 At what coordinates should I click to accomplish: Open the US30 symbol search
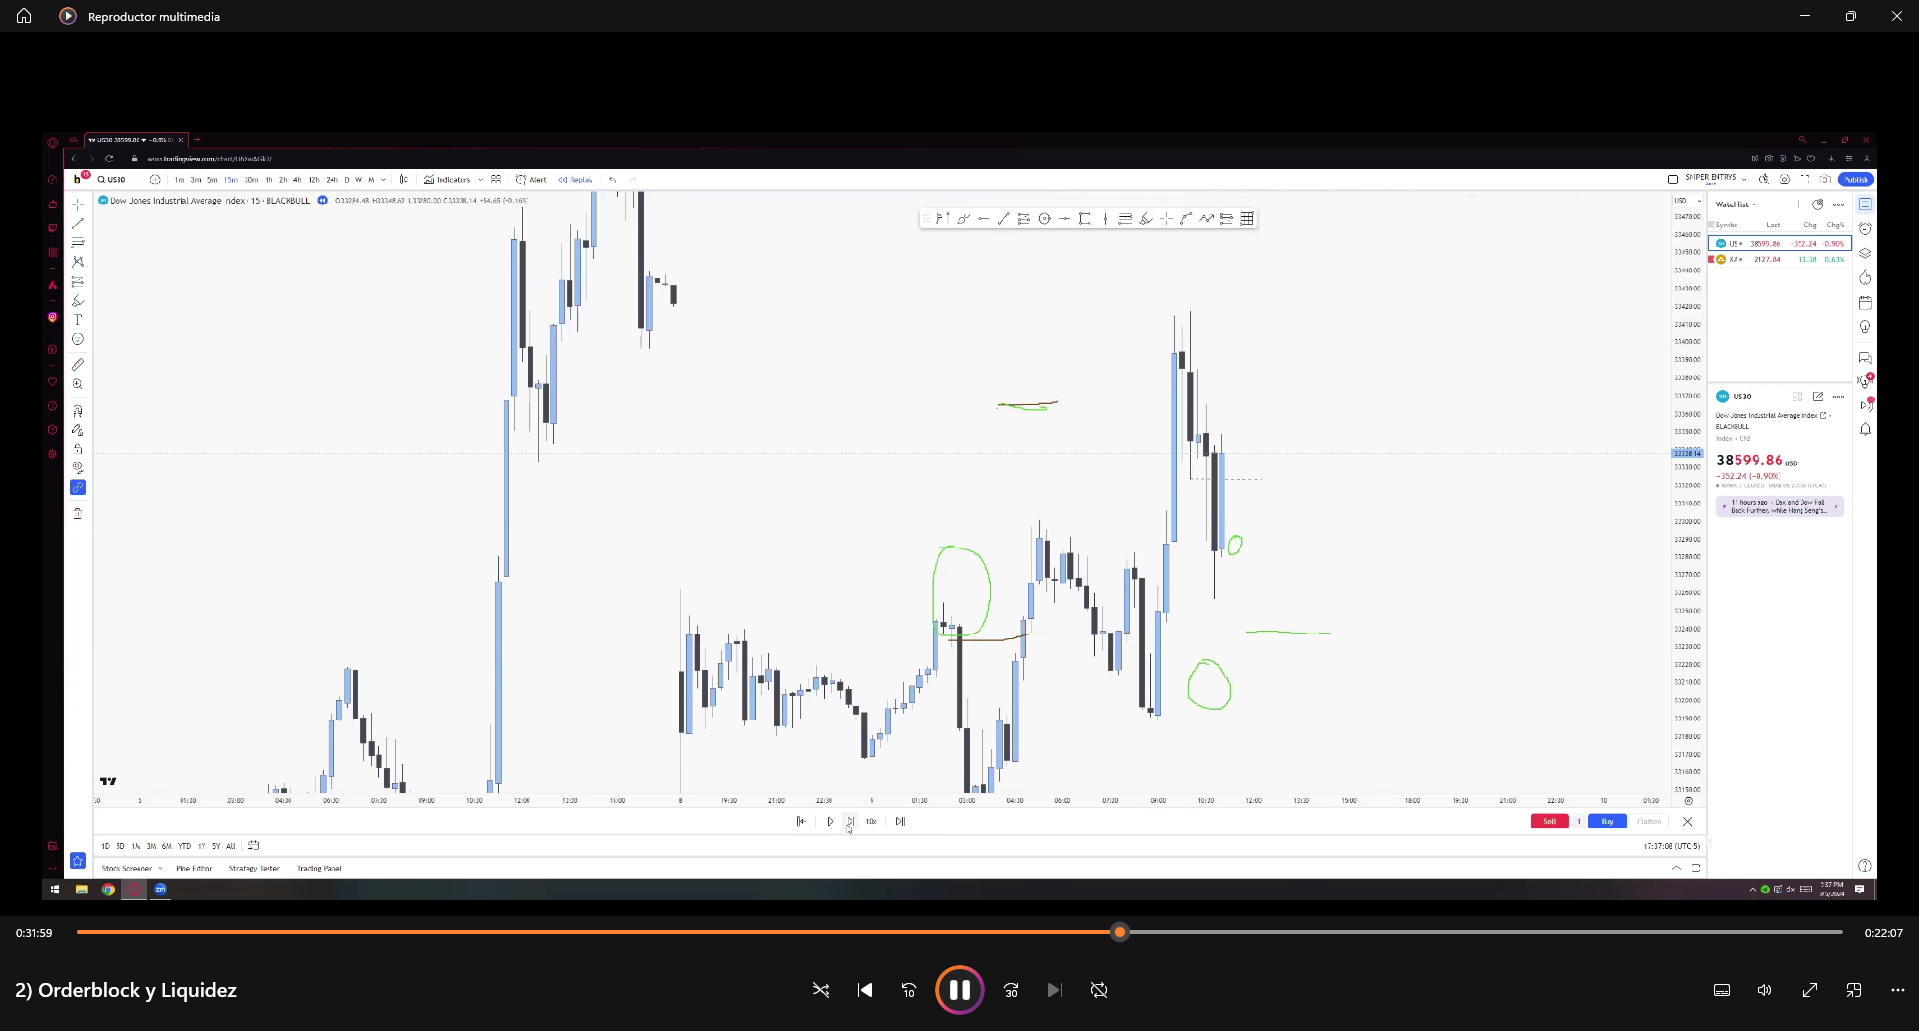[112, 180]
